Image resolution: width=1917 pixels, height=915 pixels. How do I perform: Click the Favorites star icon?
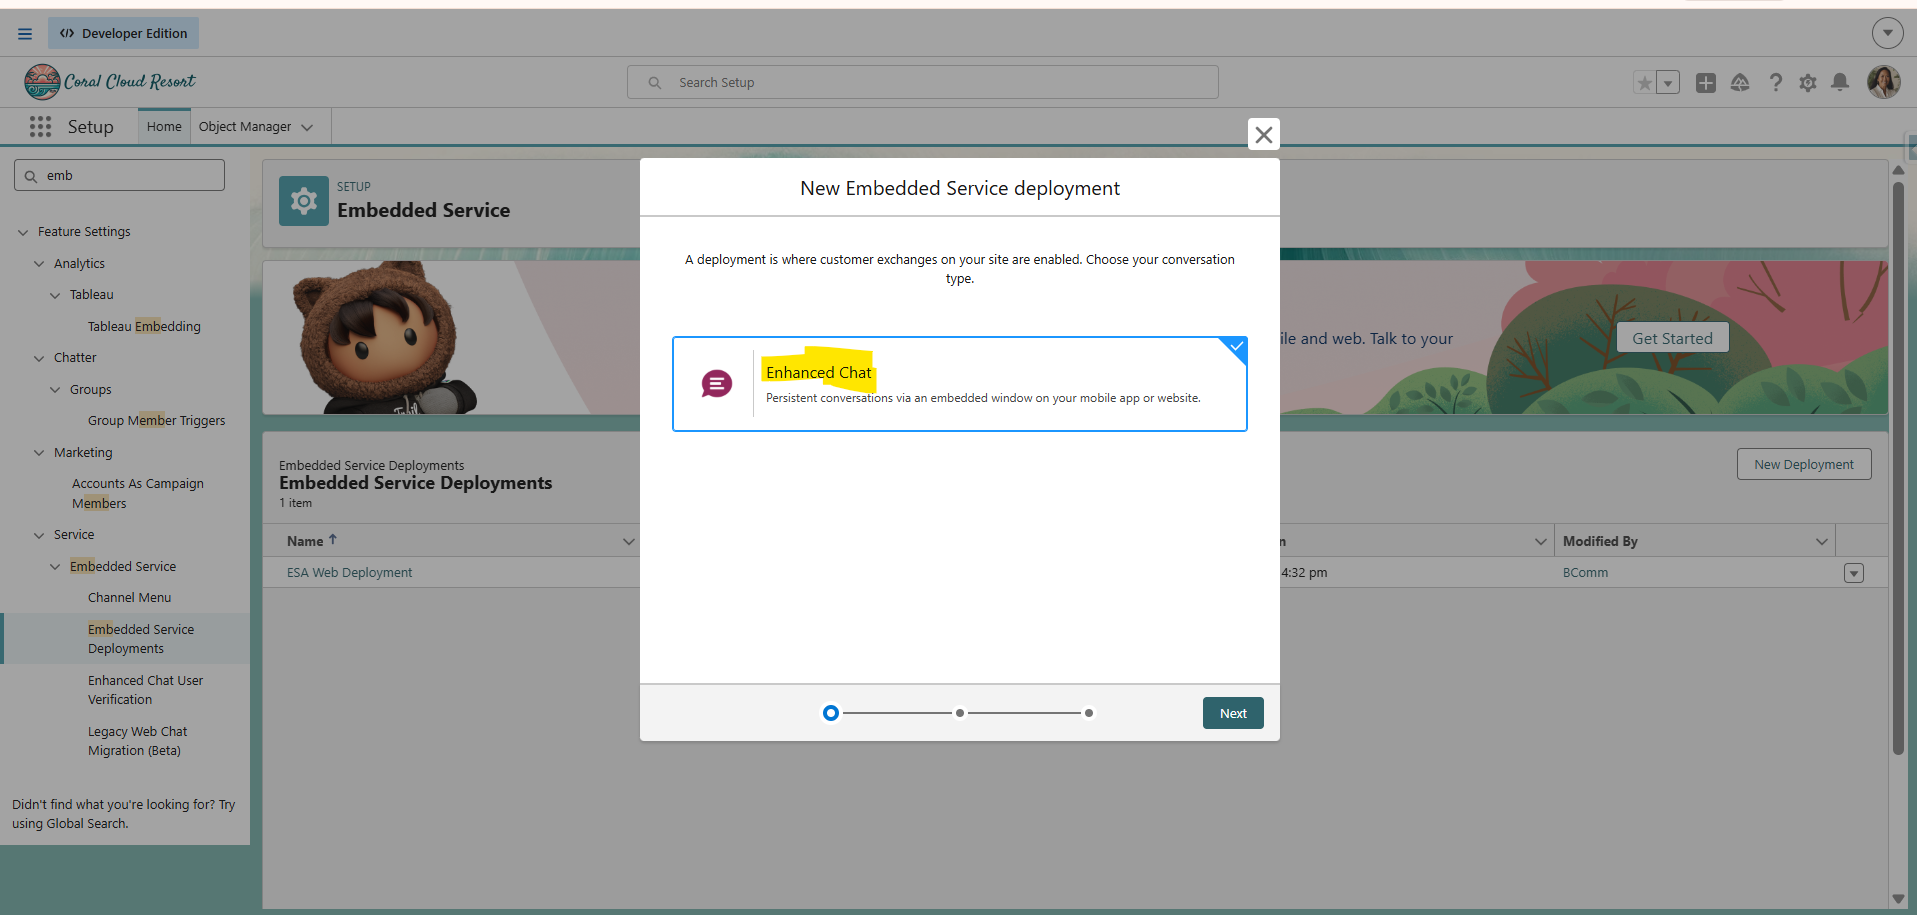click(1645, 83)
